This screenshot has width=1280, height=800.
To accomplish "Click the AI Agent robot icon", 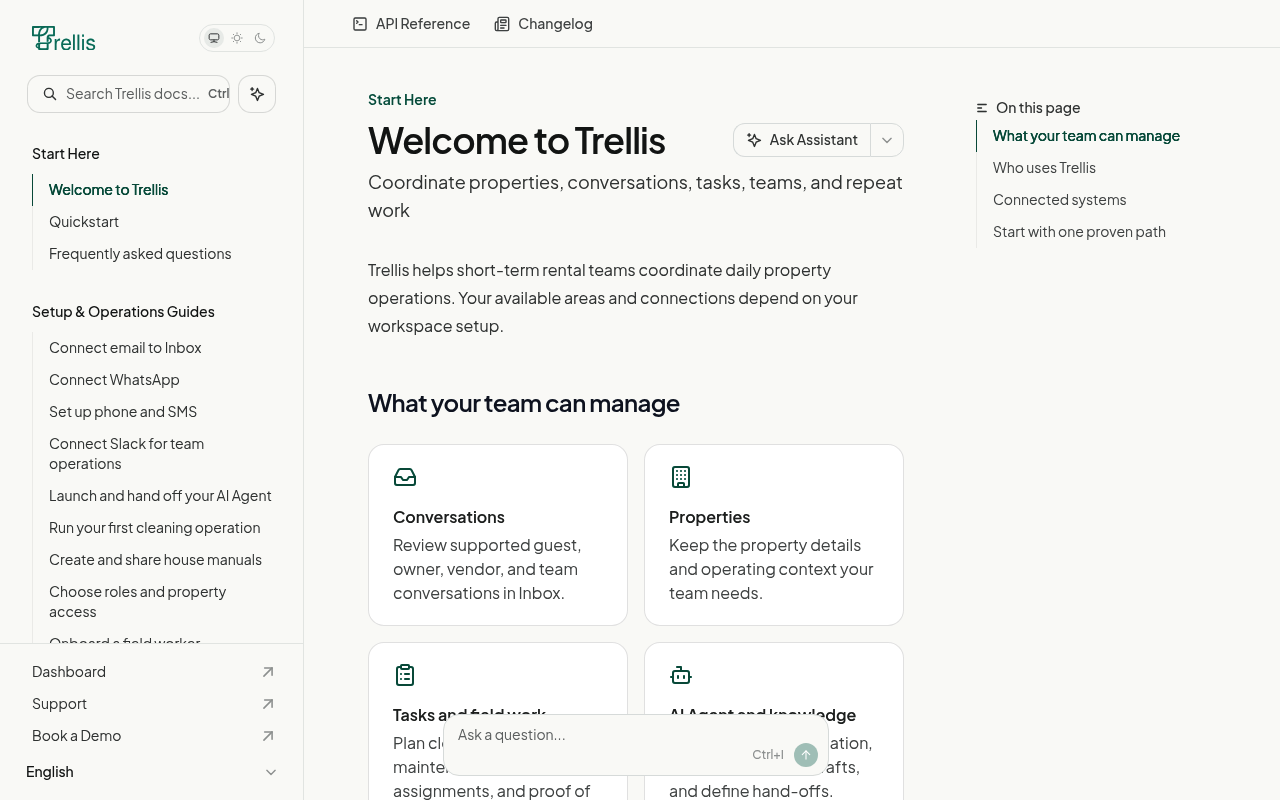I will tap(681, 675).
